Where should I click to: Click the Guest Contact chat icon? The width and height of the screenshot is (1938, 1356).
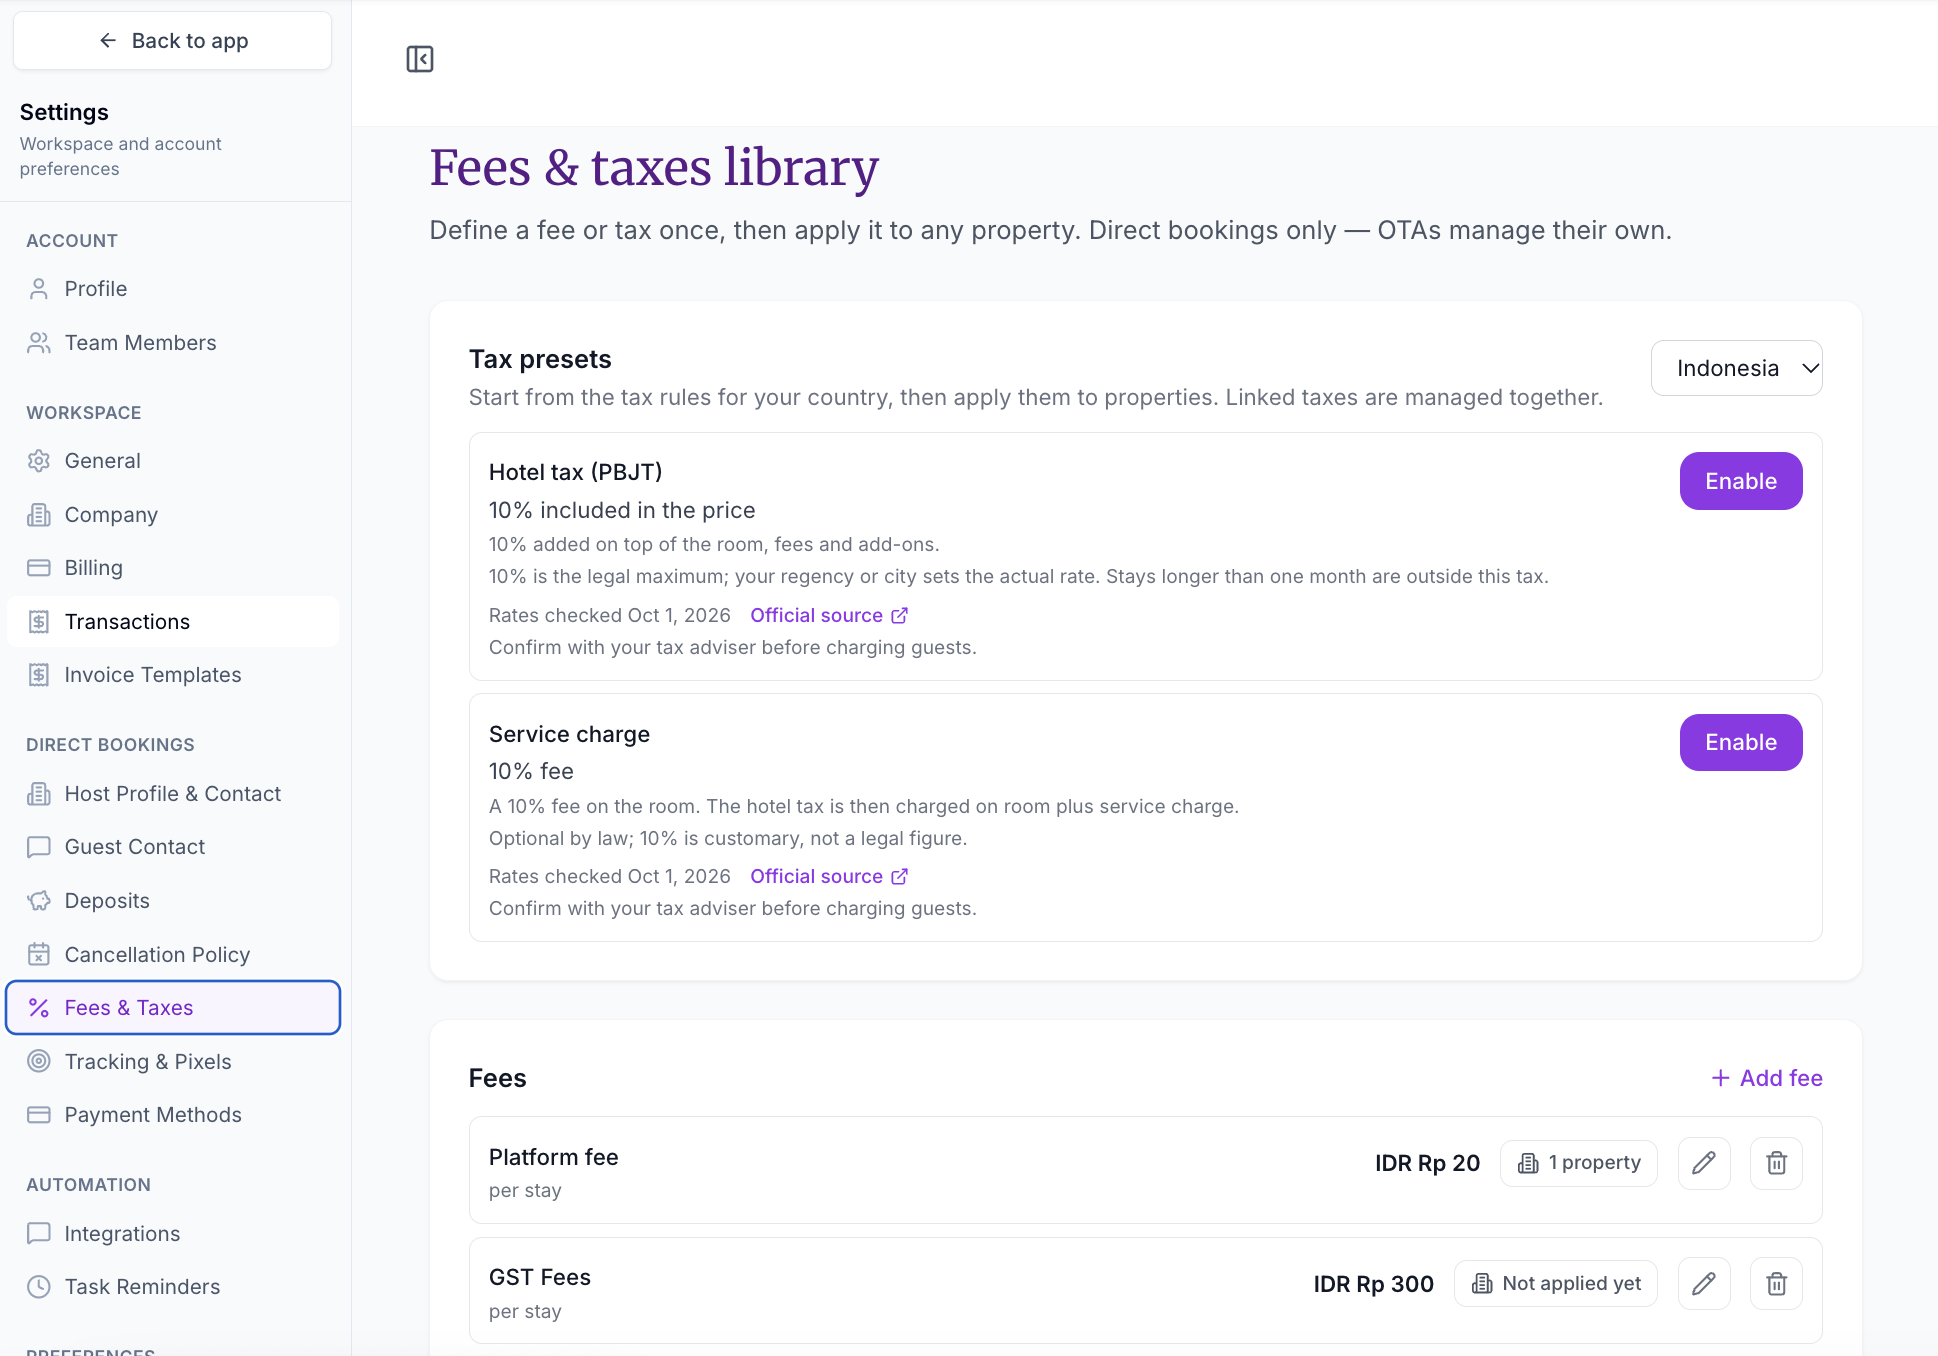point(39,847)
